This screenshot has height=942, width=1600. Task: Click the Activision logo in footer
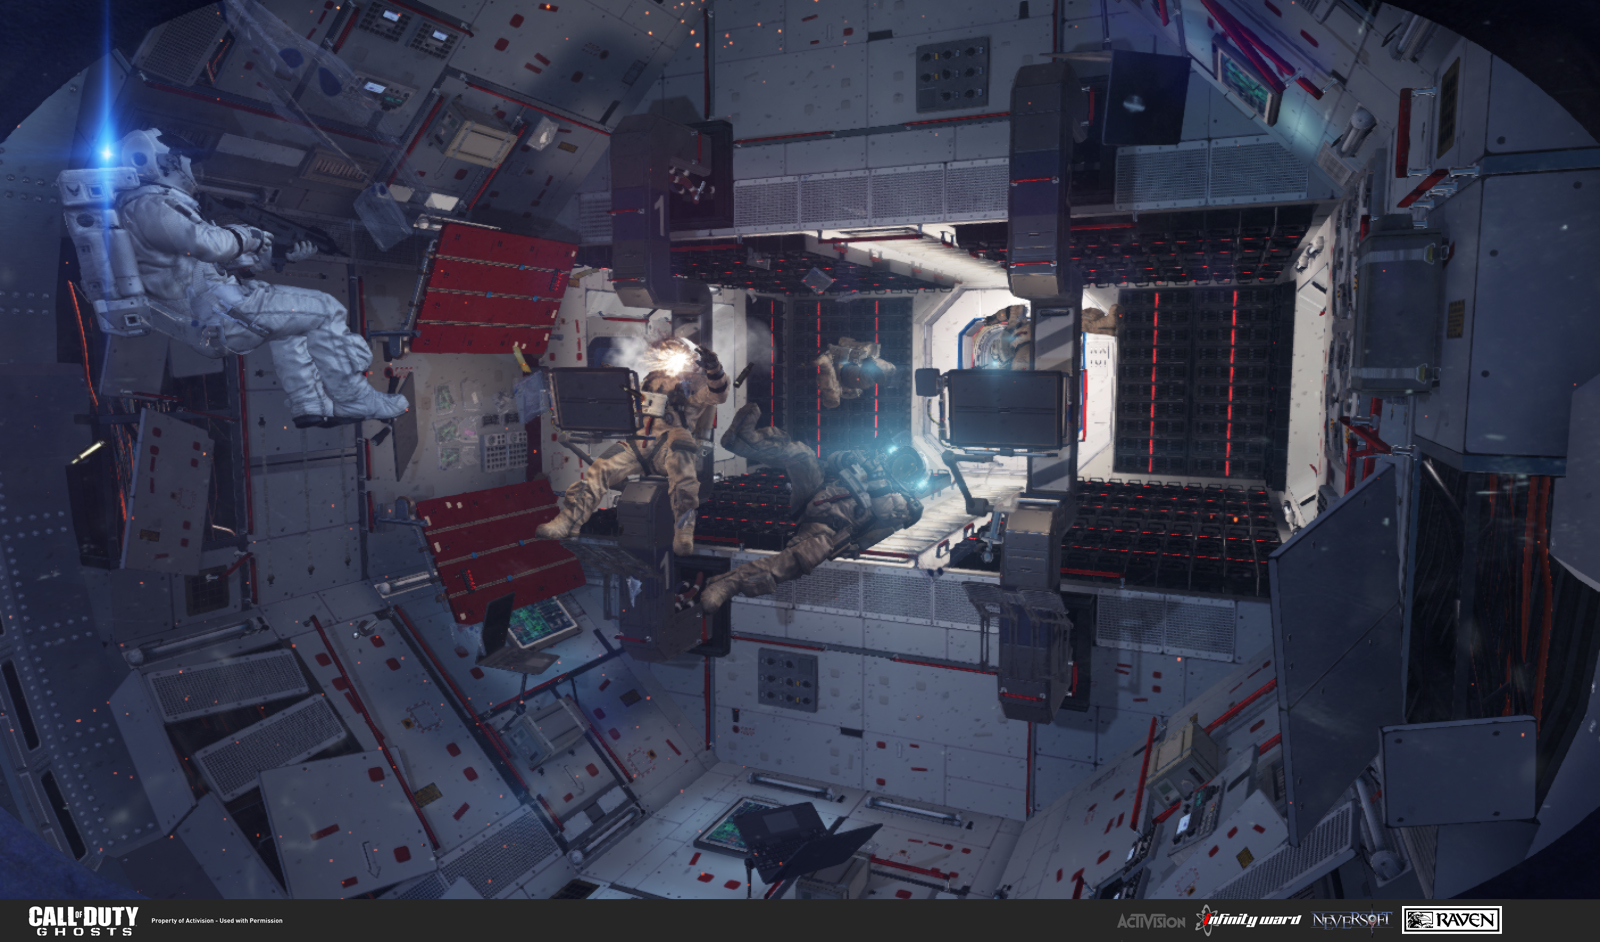coord(1150,920)
